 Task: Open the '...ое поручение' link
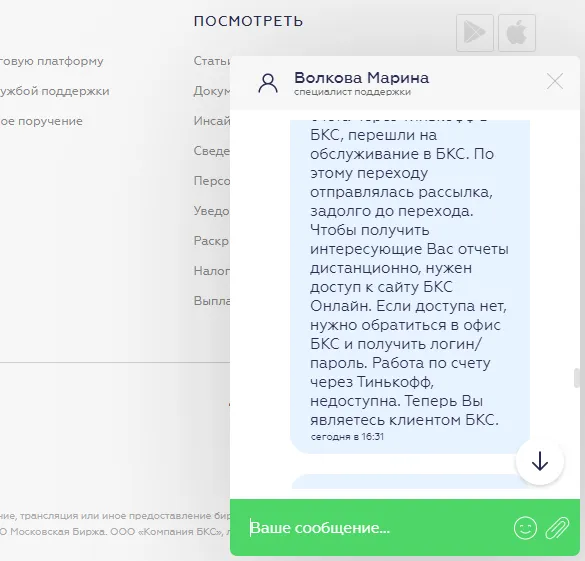click(x=41, y=121)
